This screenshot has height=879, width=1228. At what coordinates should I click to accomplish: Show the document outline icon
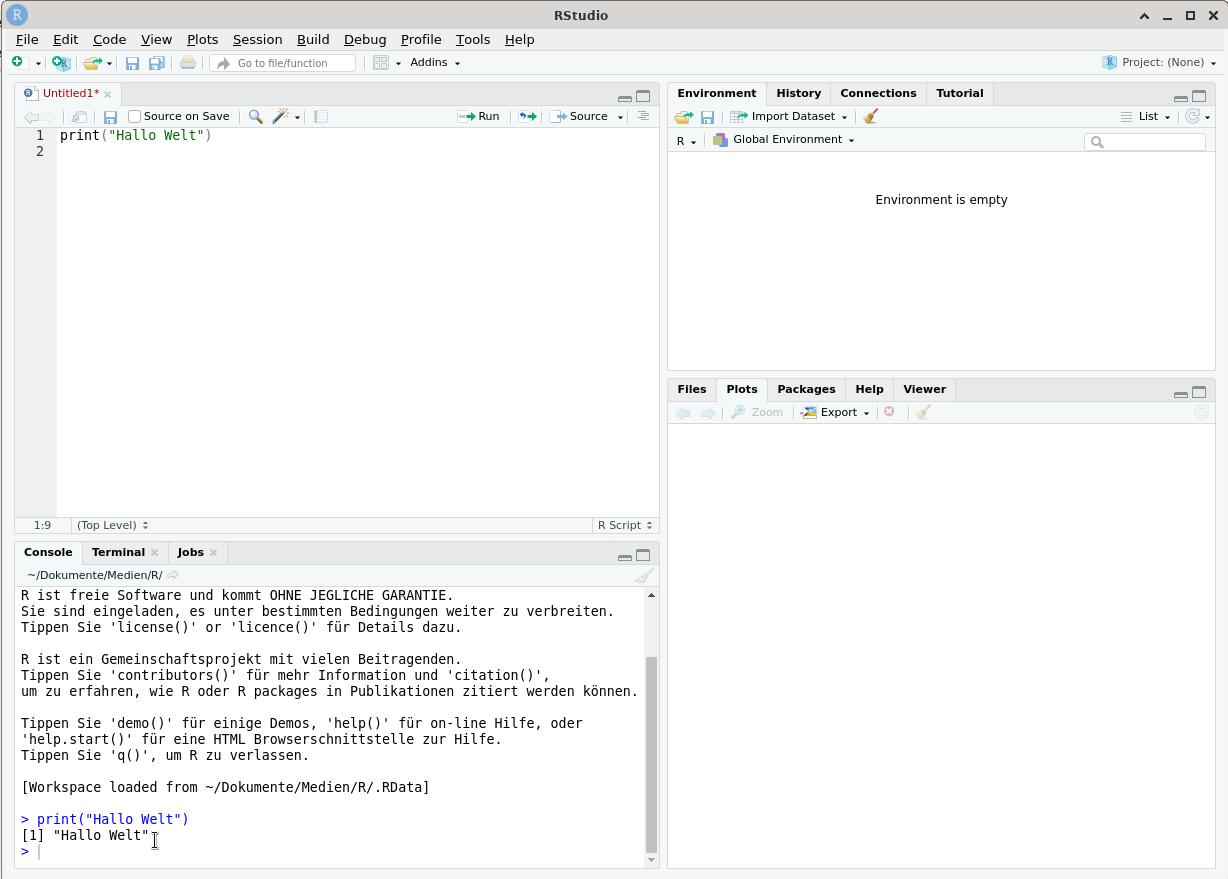[x=643, y=116]
